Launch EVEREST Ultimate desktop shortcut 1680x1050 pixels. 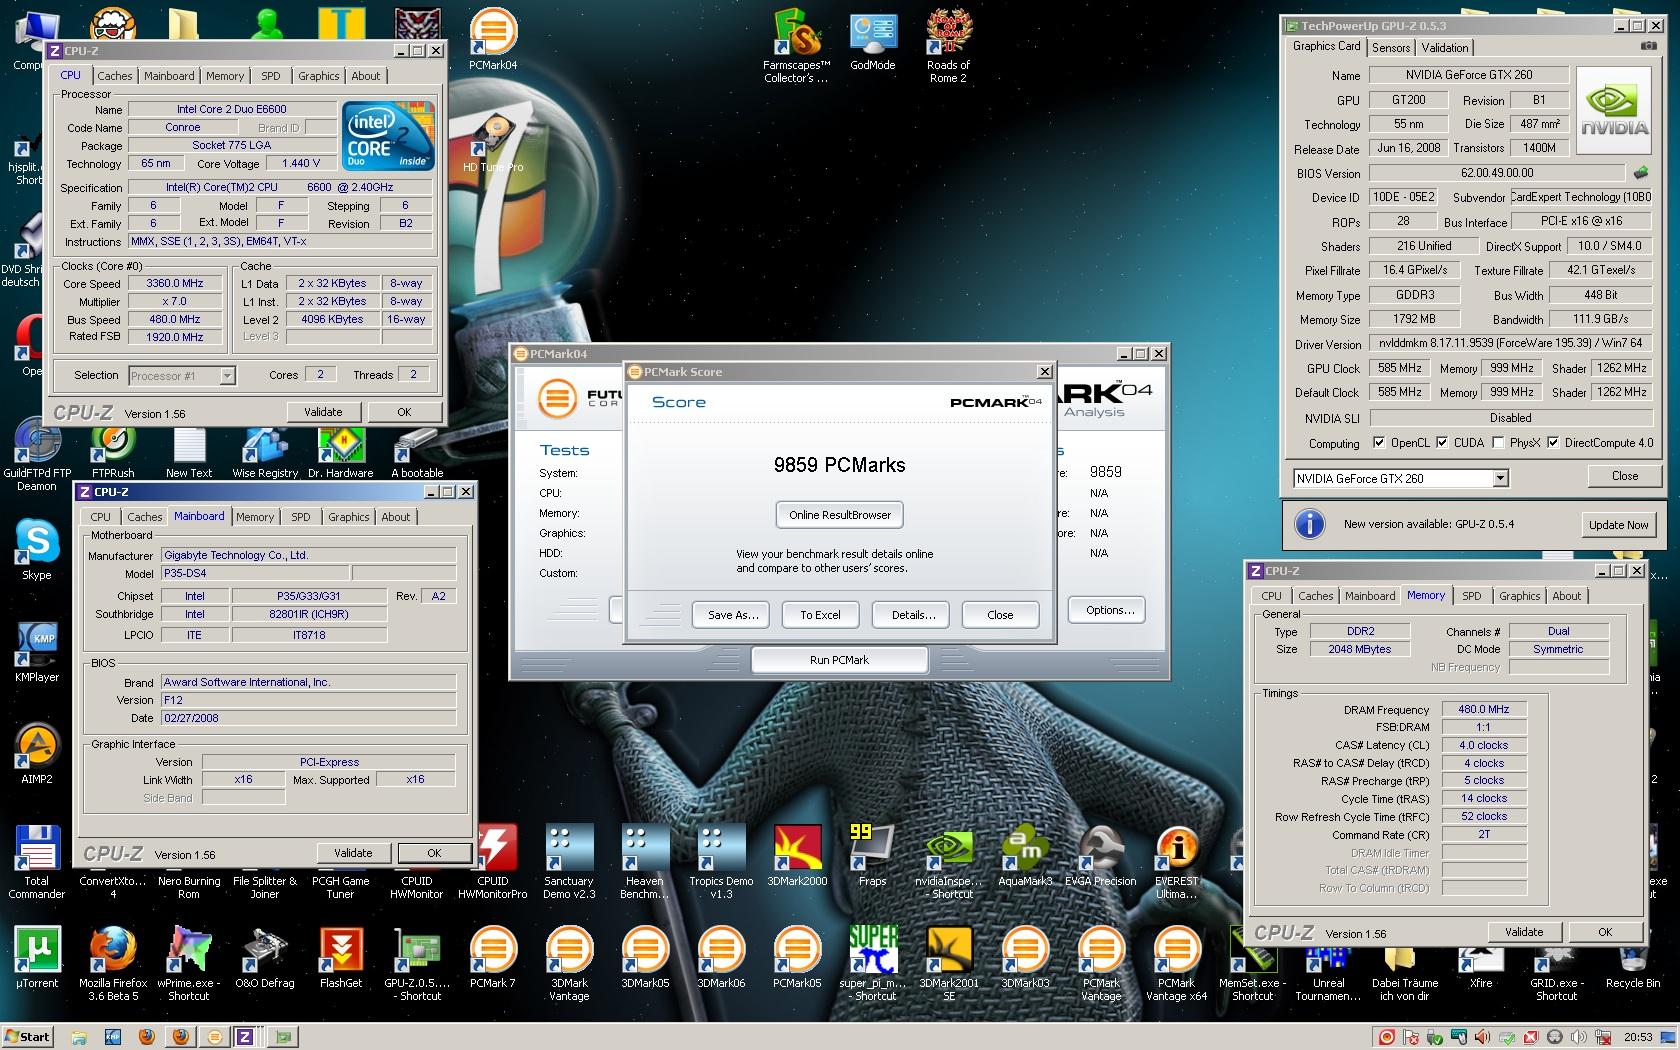pos(1177,861)
